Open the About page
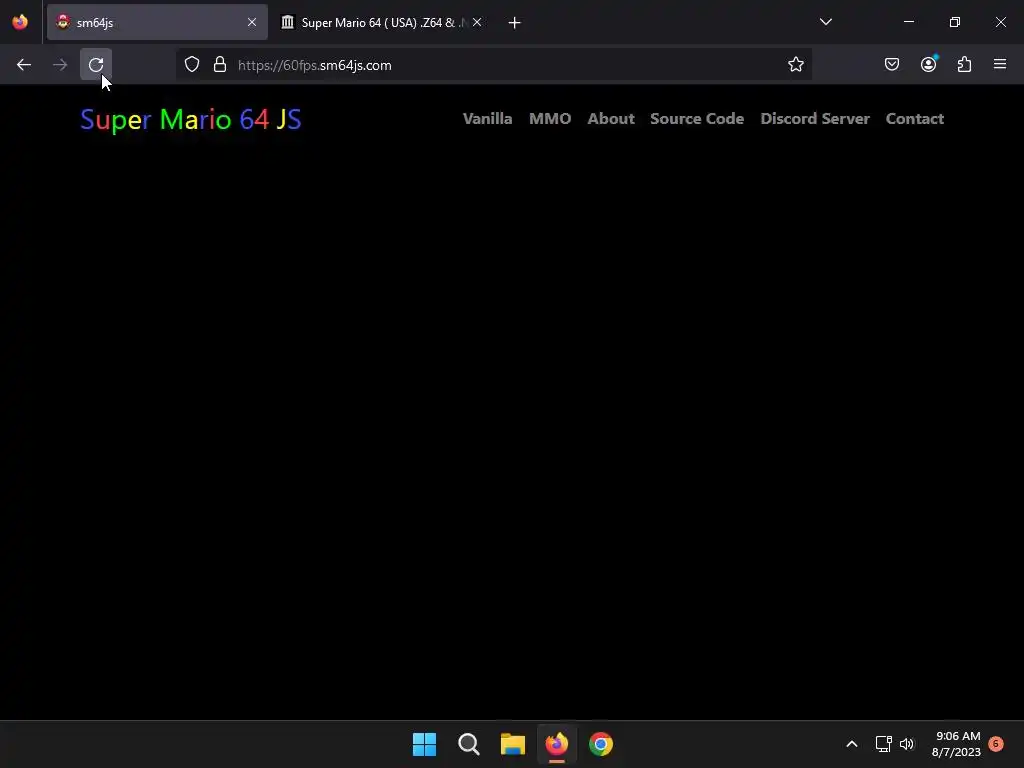 (611, 119)
